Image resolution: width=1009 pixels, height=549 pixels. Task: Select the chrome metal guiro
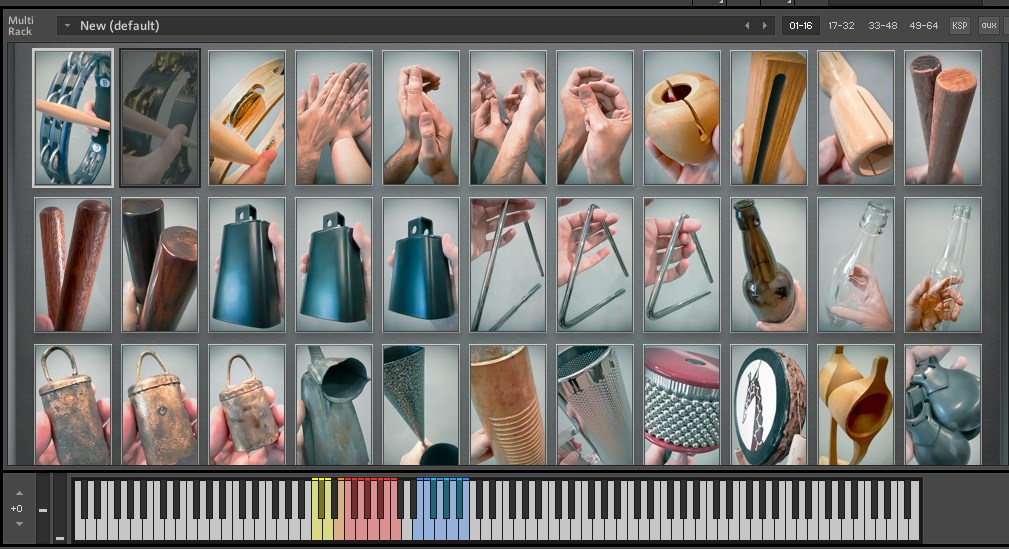pos(595,405)
